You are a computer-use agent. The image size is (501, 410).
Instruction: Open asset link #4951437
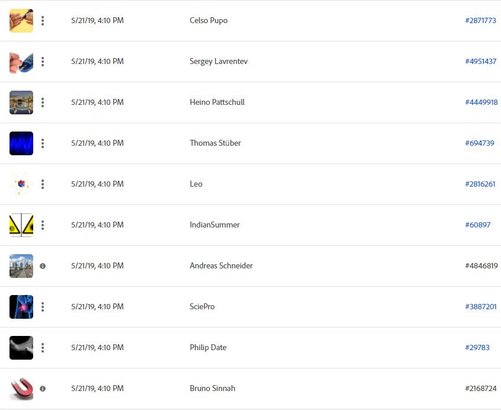(481, 61)
